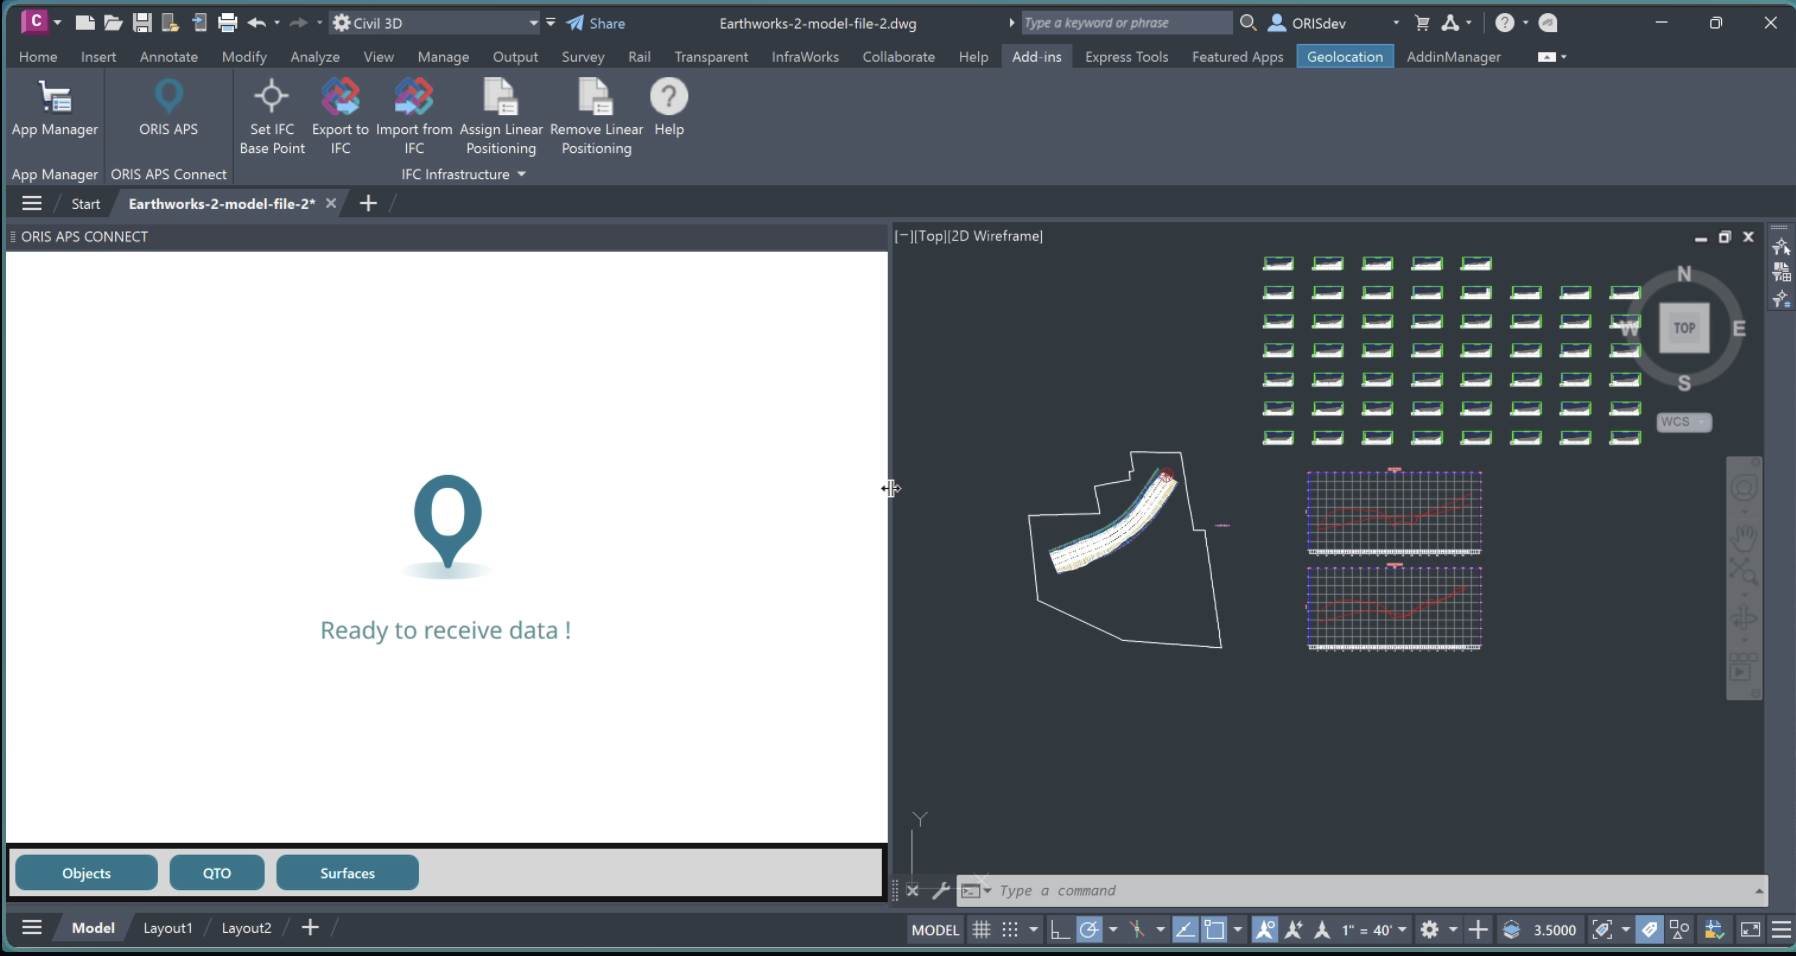Click the Set IFC Base Point icon

coord(271,98)
